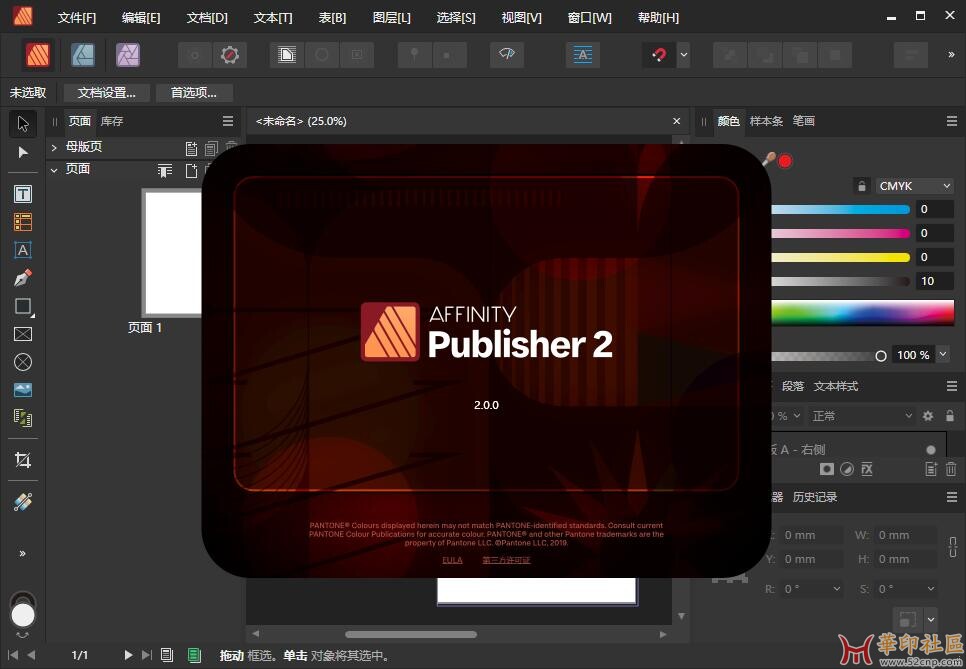Screen dimensions: 966x669
Task: Close the <未命名> document tab
Action: pos(676,121)
